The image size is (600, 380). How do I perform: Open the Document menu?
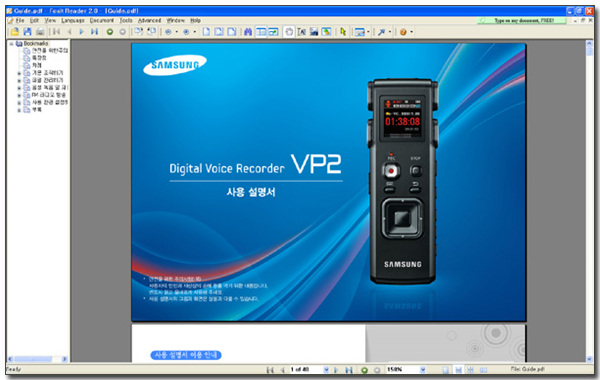(102, 20)
